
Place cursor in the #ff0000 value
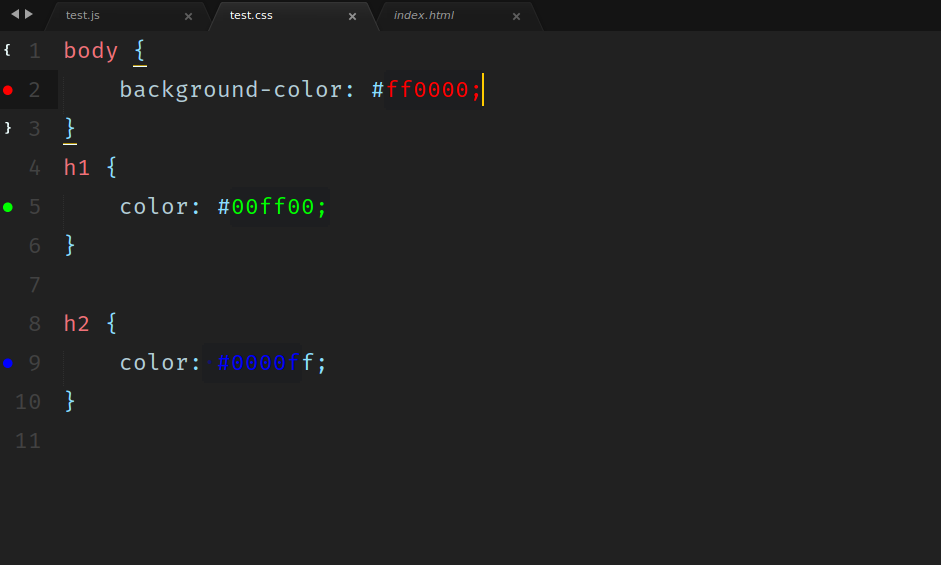coord(419,90)
